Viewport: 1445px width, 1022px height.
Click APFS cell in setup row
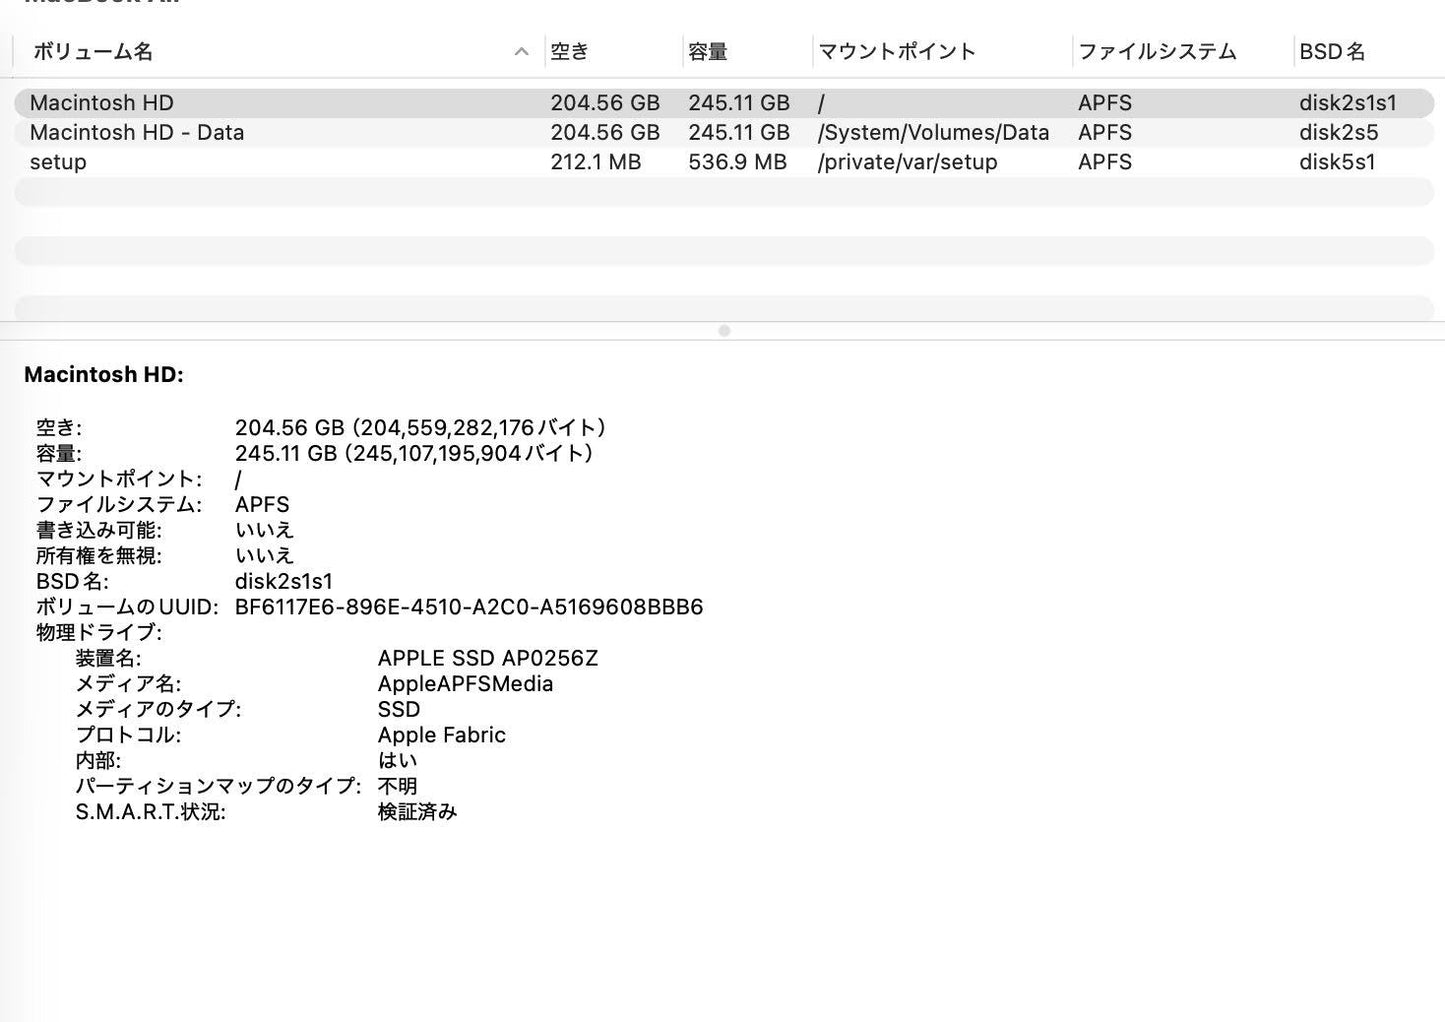coord(1105,162)
